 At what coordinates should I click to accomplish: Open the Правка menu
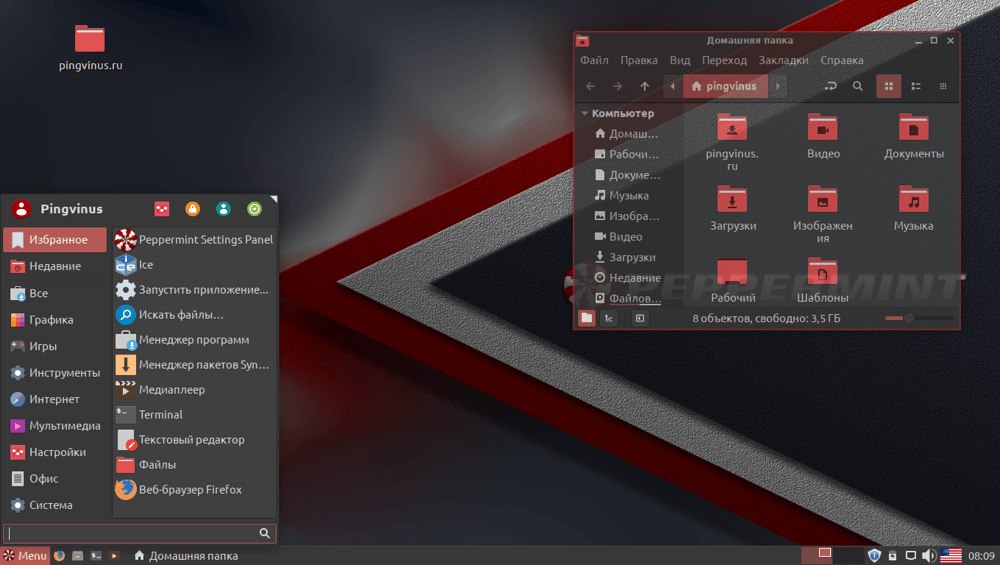(638, 60)
